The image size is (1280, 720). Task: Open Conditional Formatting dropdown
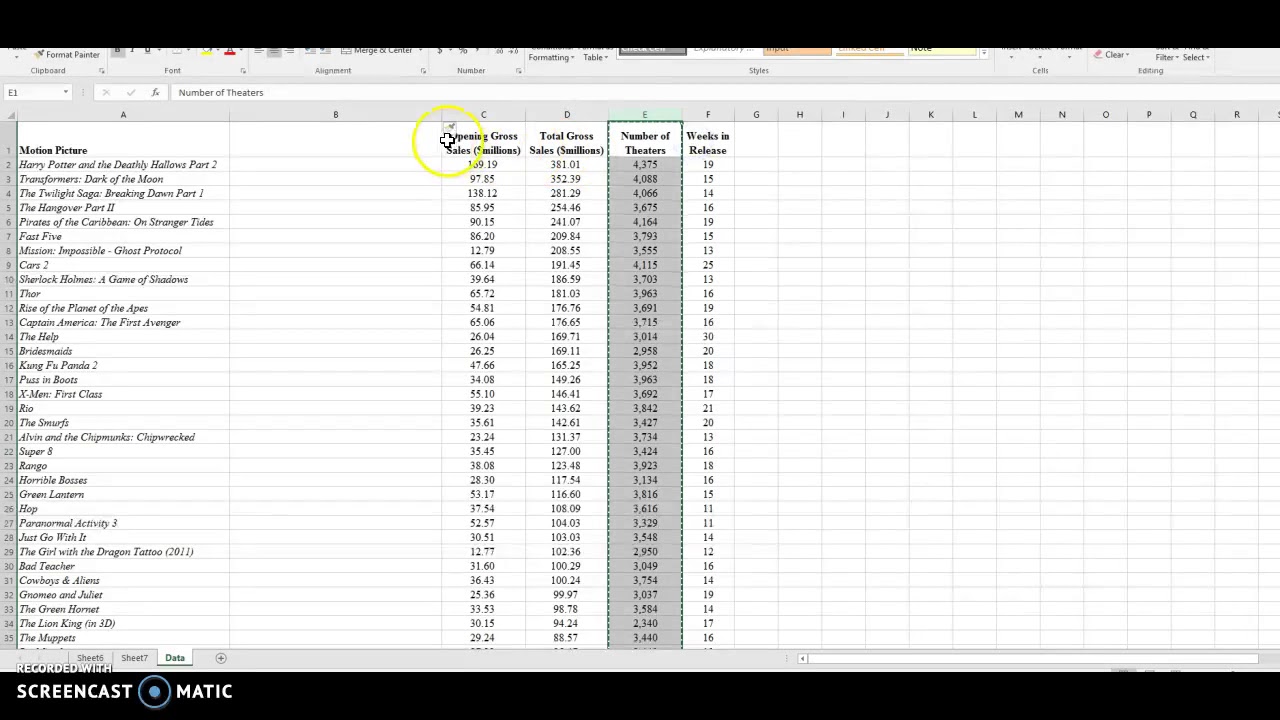tap(552, 54)
